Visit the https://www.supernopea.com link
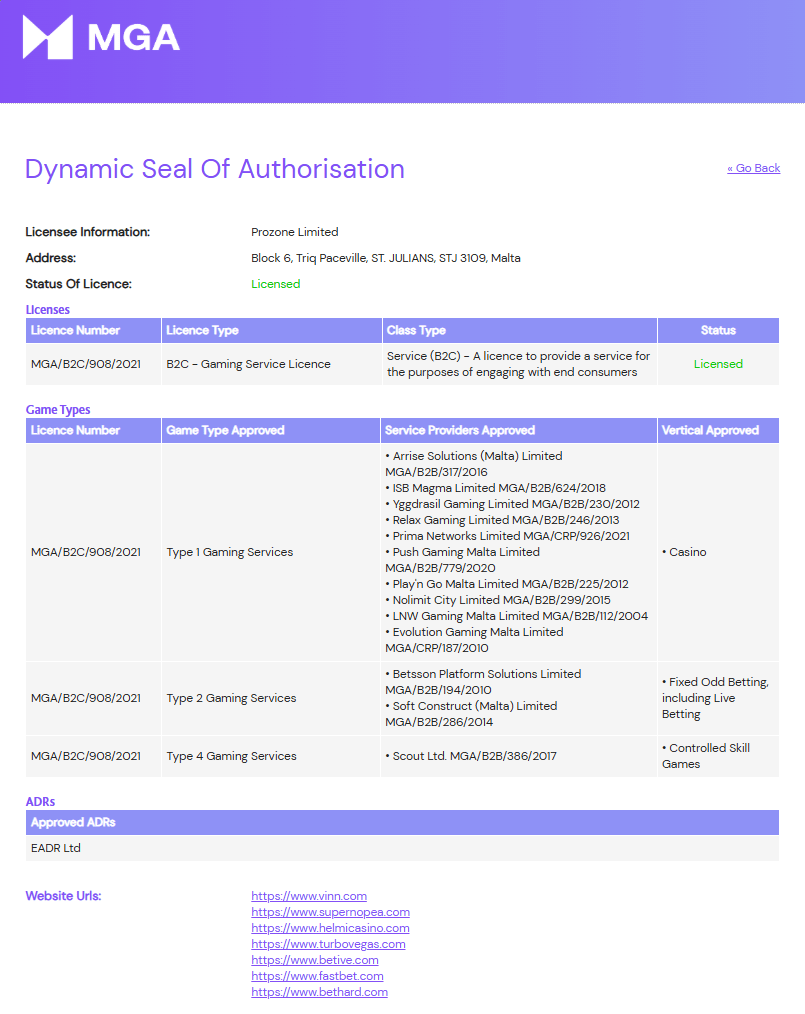 [x=330, y=912]
